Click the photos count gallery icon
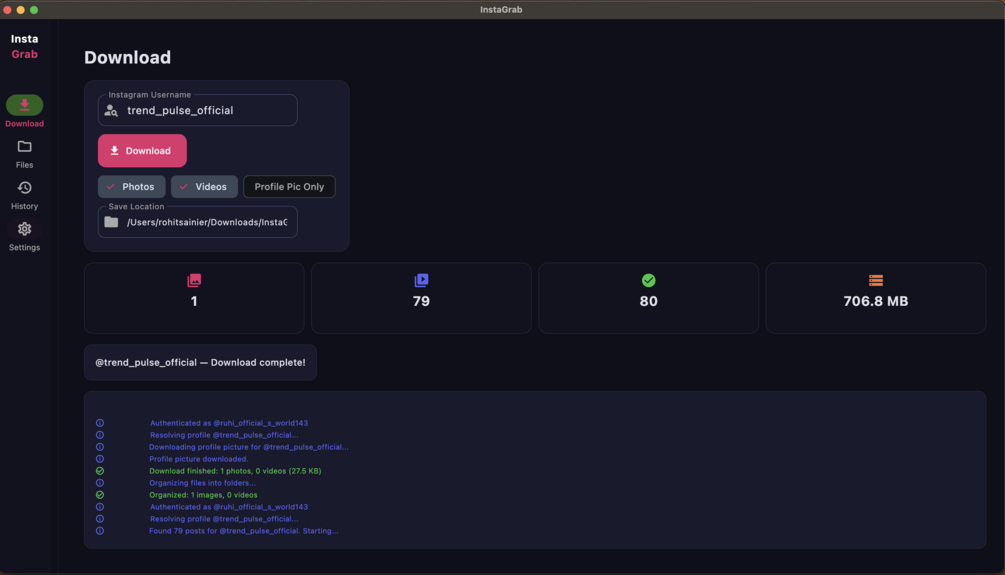The image size is (1005, 575). pos(194,280)
